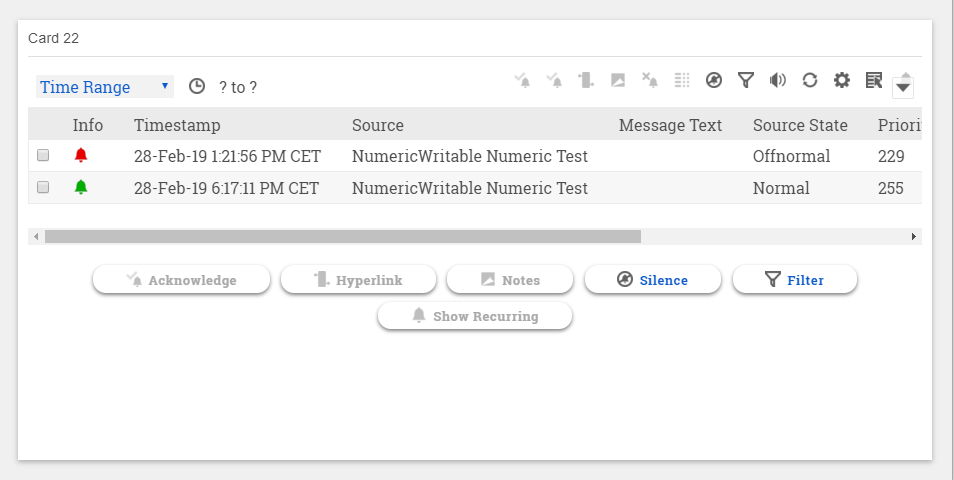This screenshot has height=480, width=954.
Task: Open the filter funnel icon in toolbar
Action: tap(745, 80)
